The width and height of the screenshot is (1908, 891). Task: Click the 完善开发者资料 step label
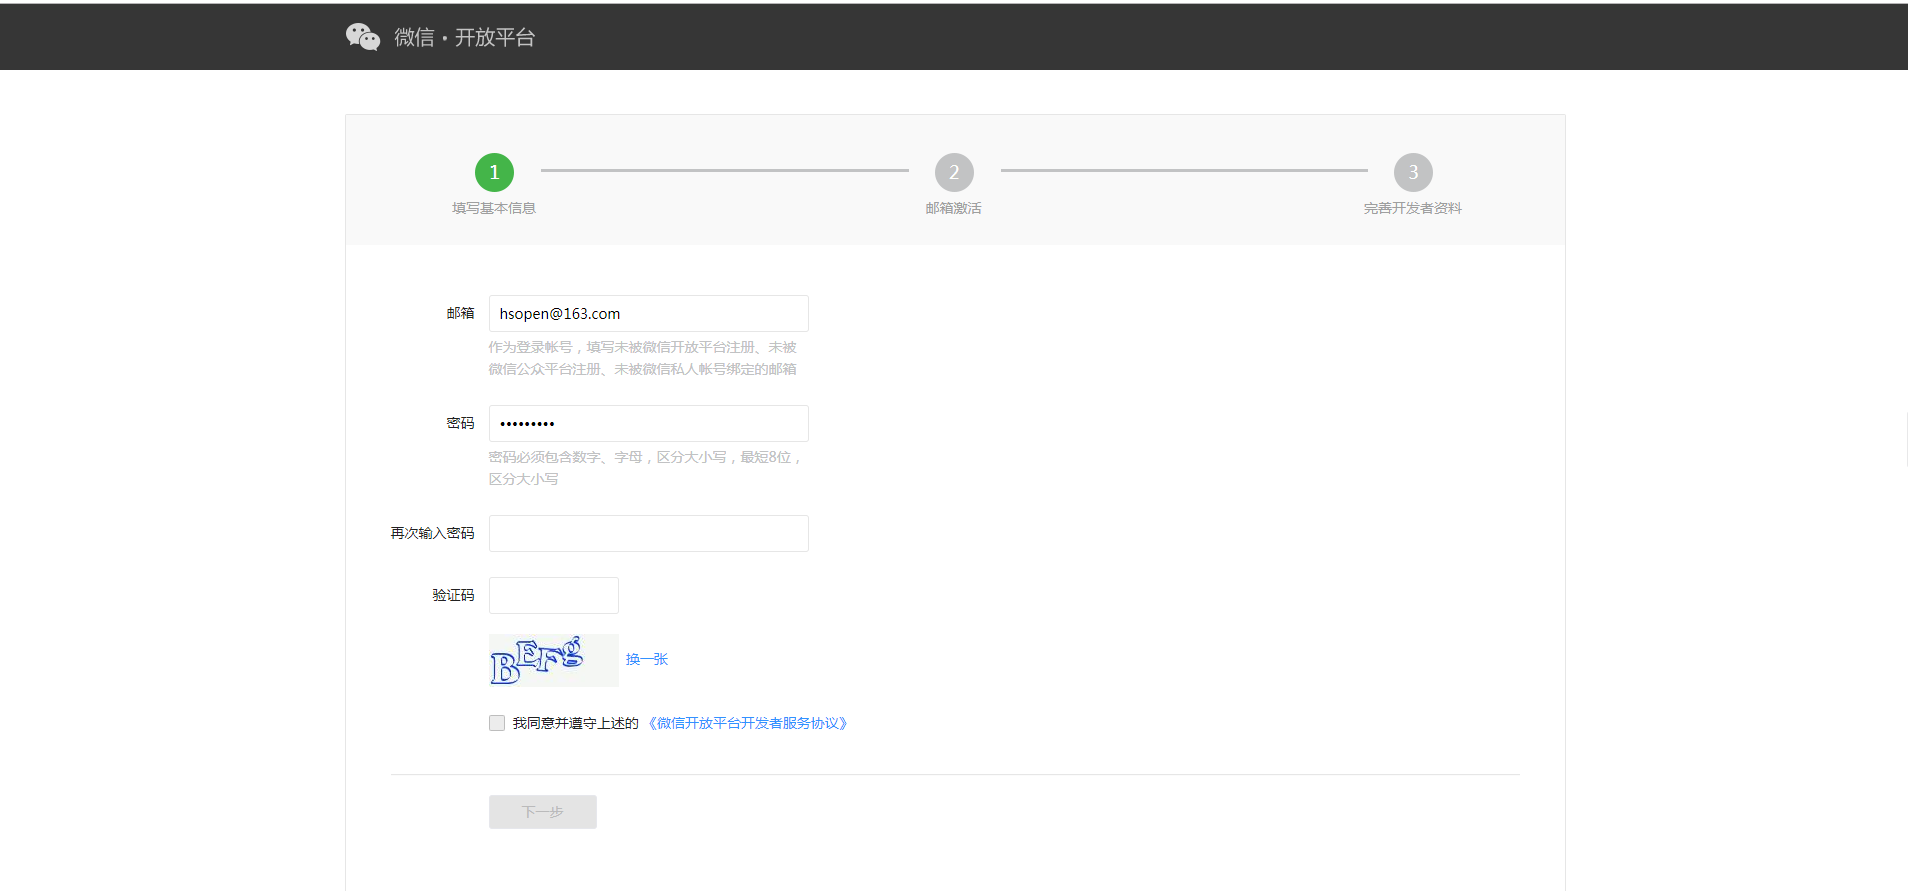1413,208
